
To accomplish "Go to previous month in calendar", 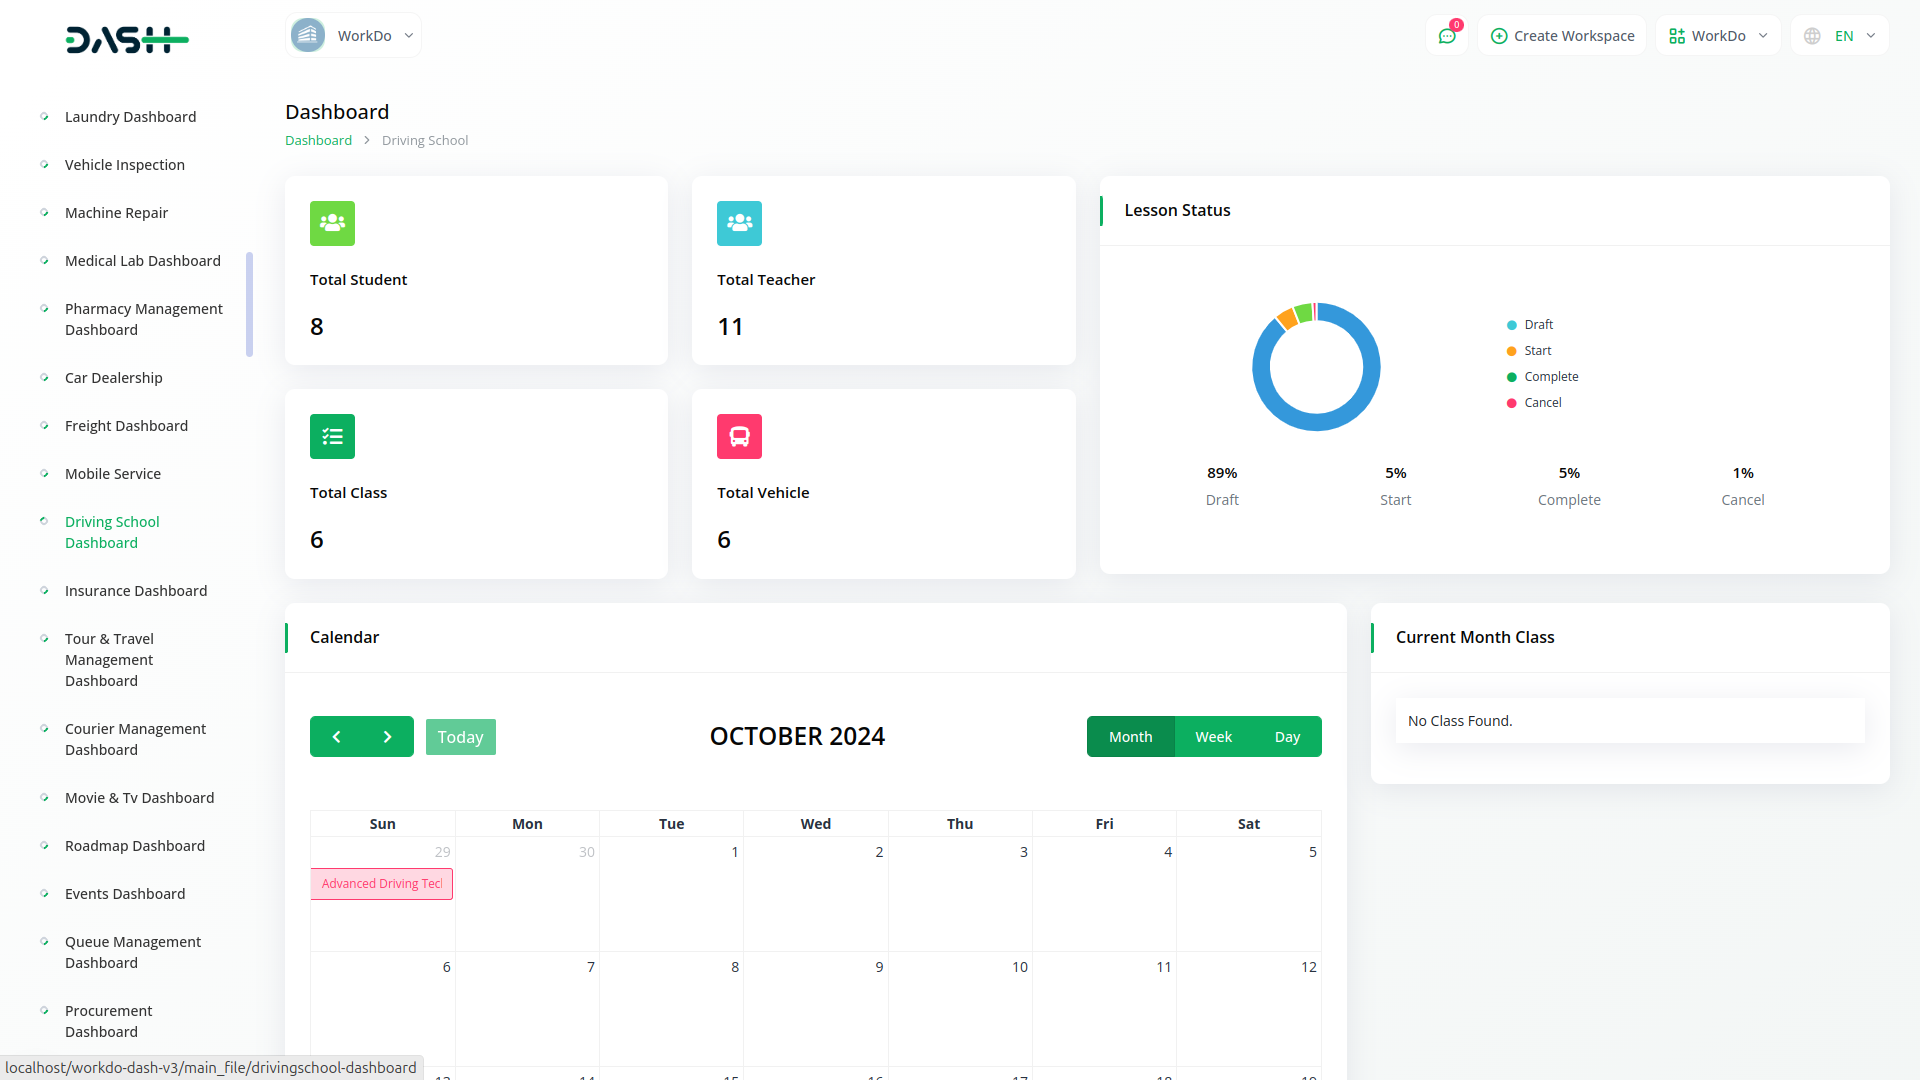I will coord(336,737).
